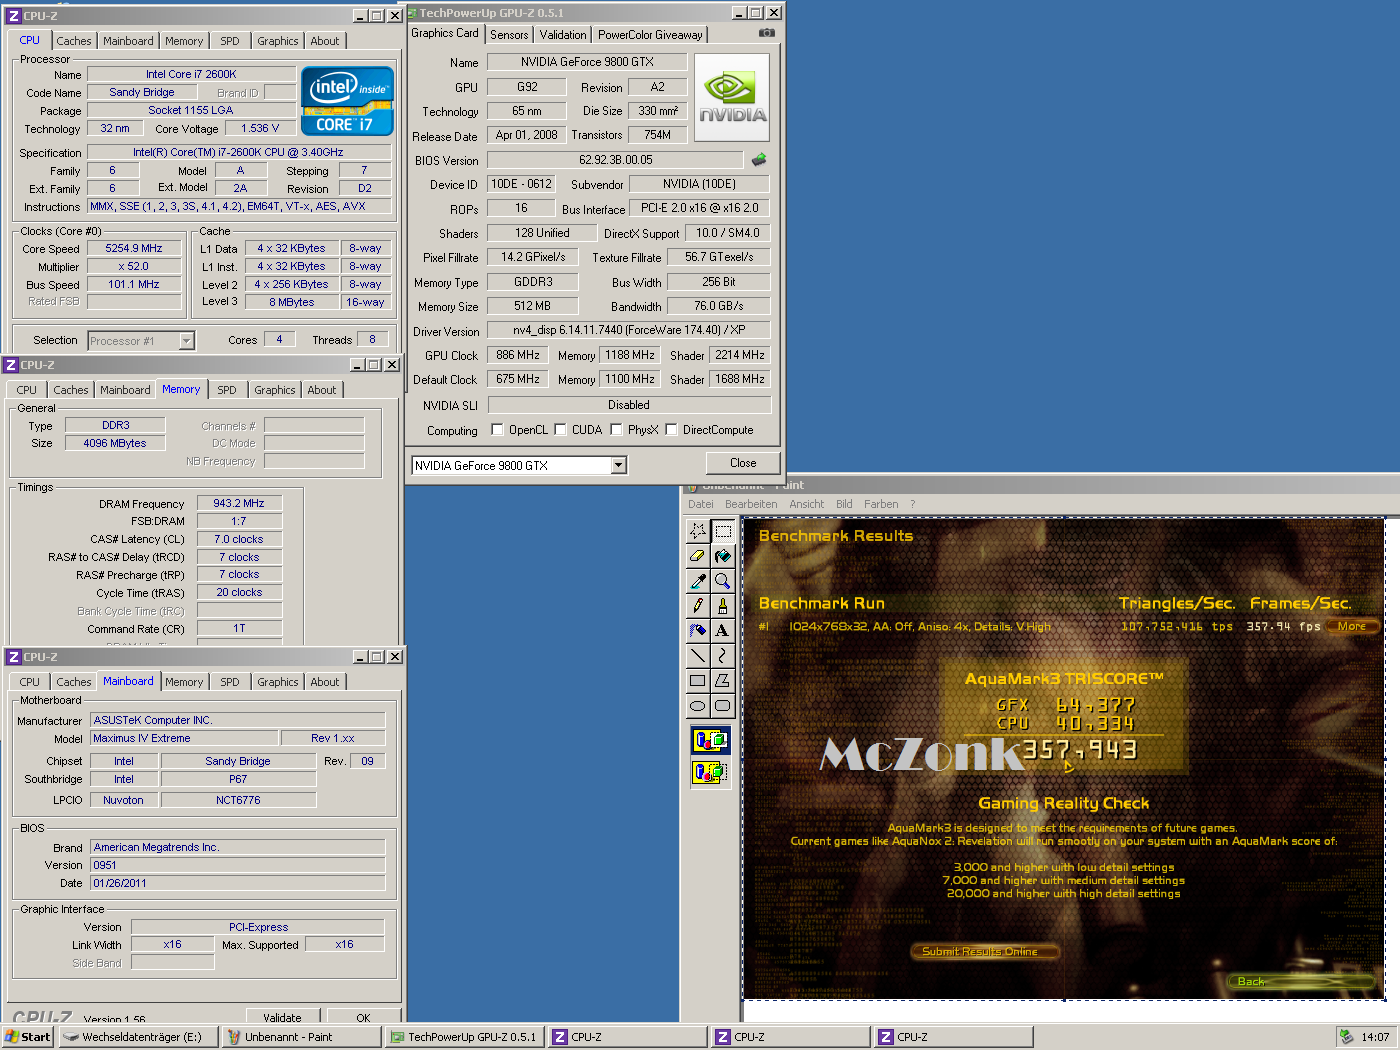
Task: Open the Bild menu in Paint
Action: pyautogui.click(x=844, y=504)
